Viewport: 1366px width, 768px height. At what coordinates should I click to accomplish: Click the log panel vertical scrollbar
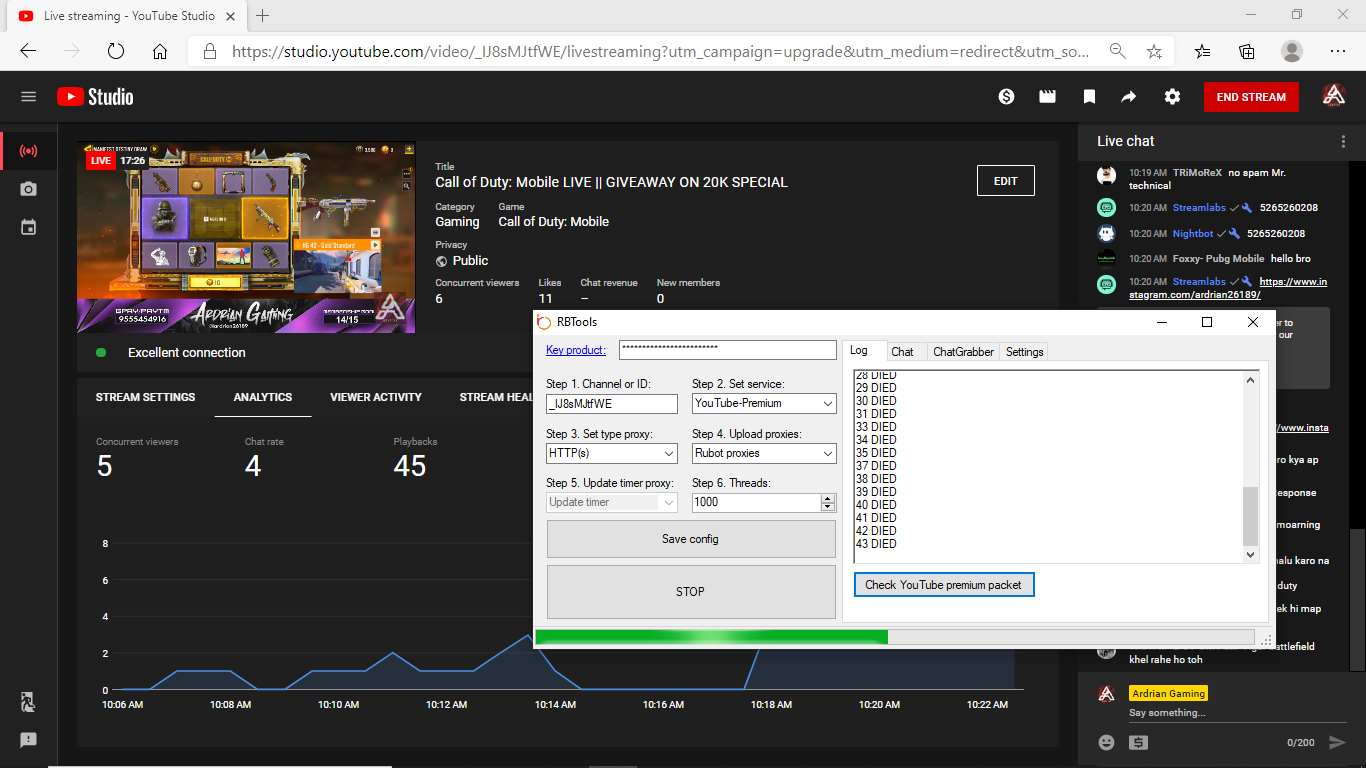[x=1250, y=515]
